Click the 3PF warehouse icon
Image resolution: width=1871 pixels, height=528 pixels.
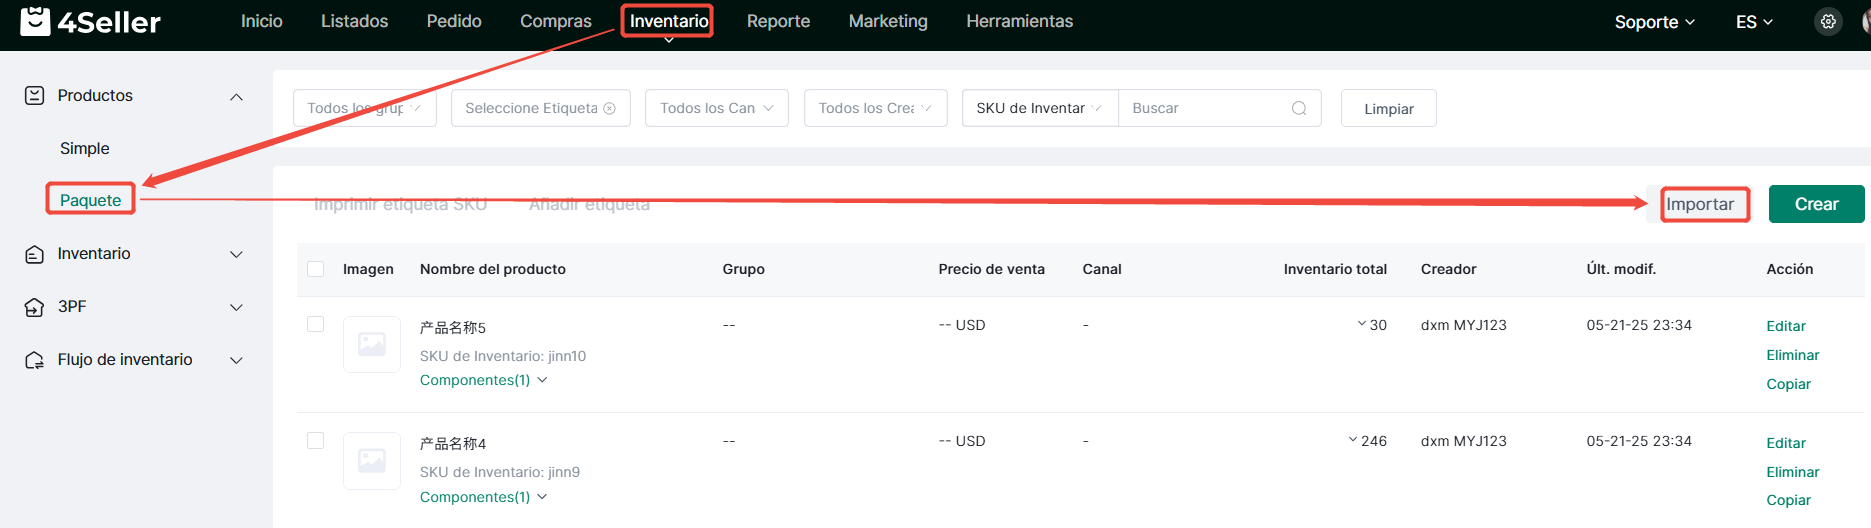coord(34,307)
